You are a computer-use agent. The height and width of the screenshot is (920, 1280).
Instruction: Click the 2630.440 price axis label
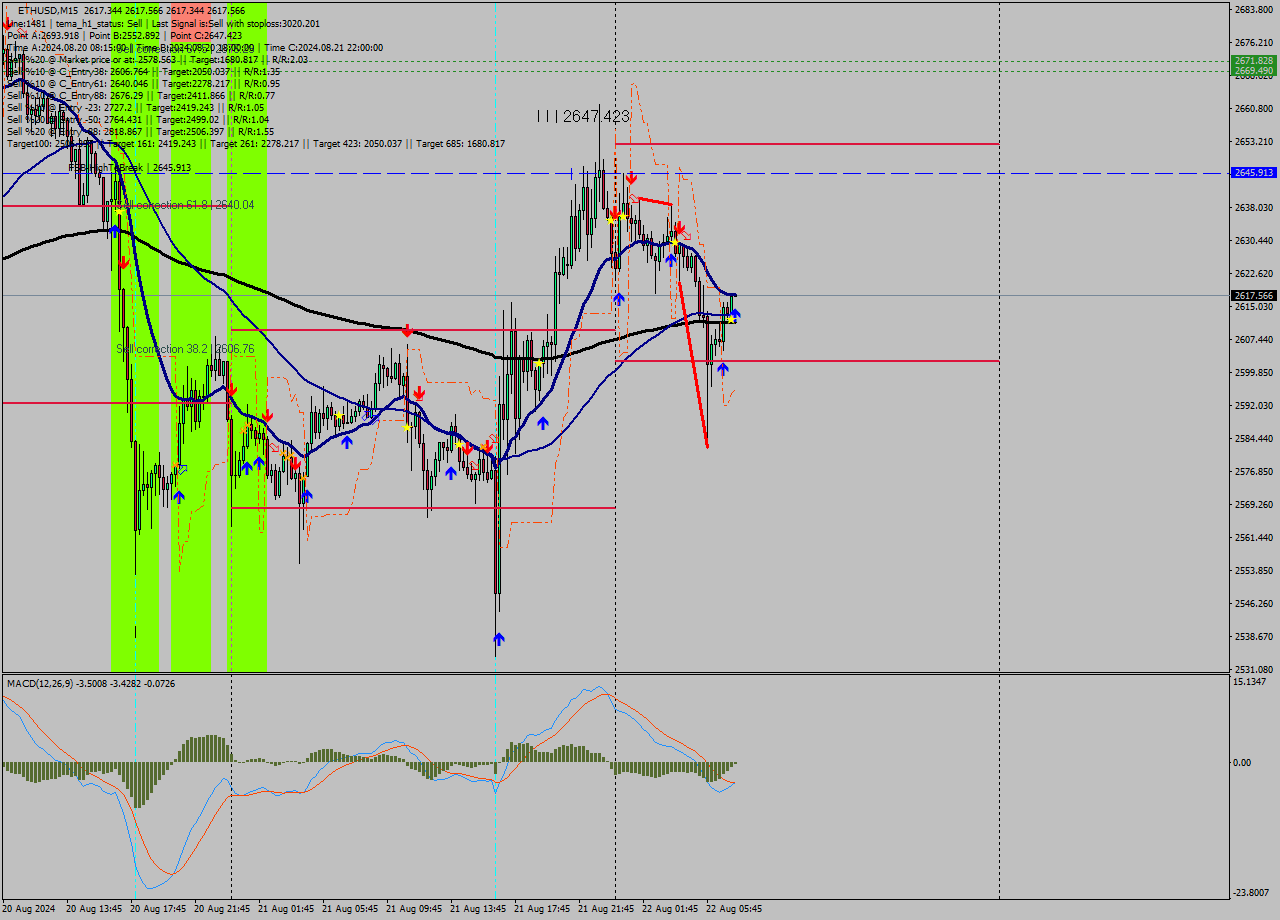[x=1254, y=240]
